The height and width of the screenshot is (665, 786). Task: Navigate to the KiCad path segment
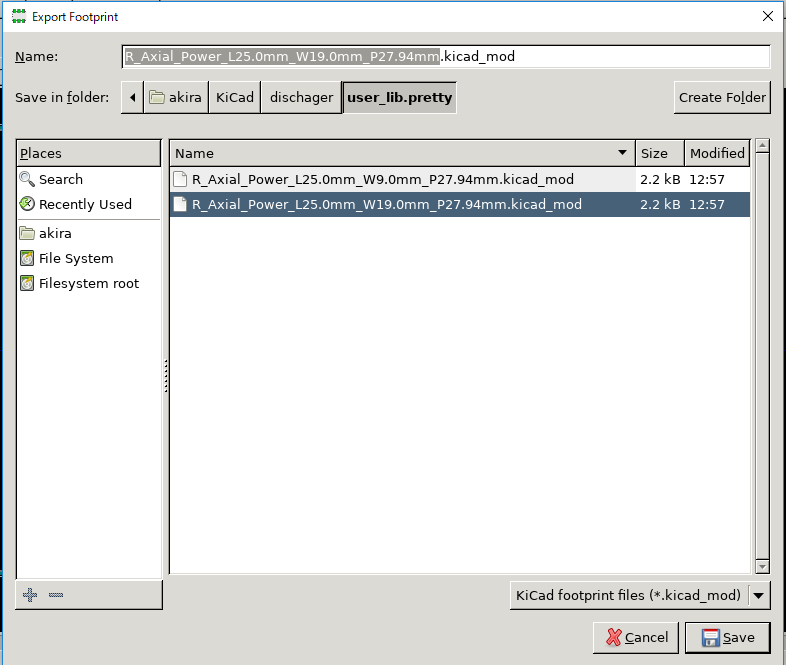[235, 98]
